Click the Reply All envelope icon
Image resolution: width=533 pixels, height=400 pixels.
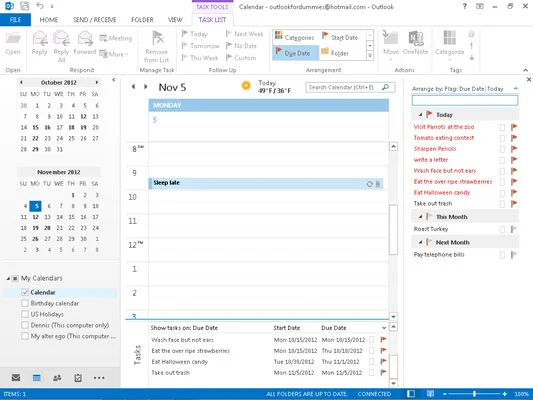(x=62, y=38)
